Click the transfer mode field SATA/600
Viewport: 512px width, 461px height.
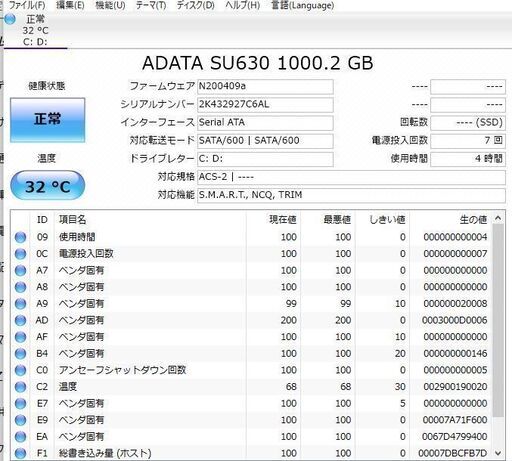[x=265, y=141]
